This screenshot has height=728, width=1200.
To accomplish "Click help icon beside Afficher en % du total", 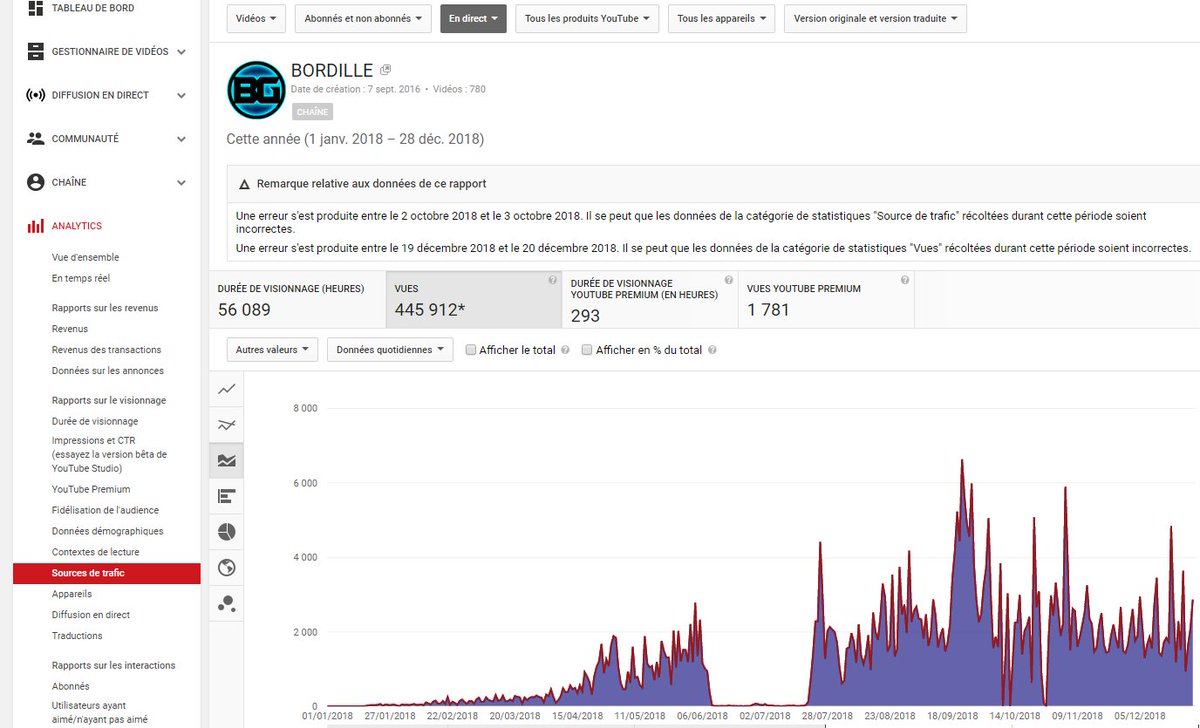I will click(x=712, y=350).
